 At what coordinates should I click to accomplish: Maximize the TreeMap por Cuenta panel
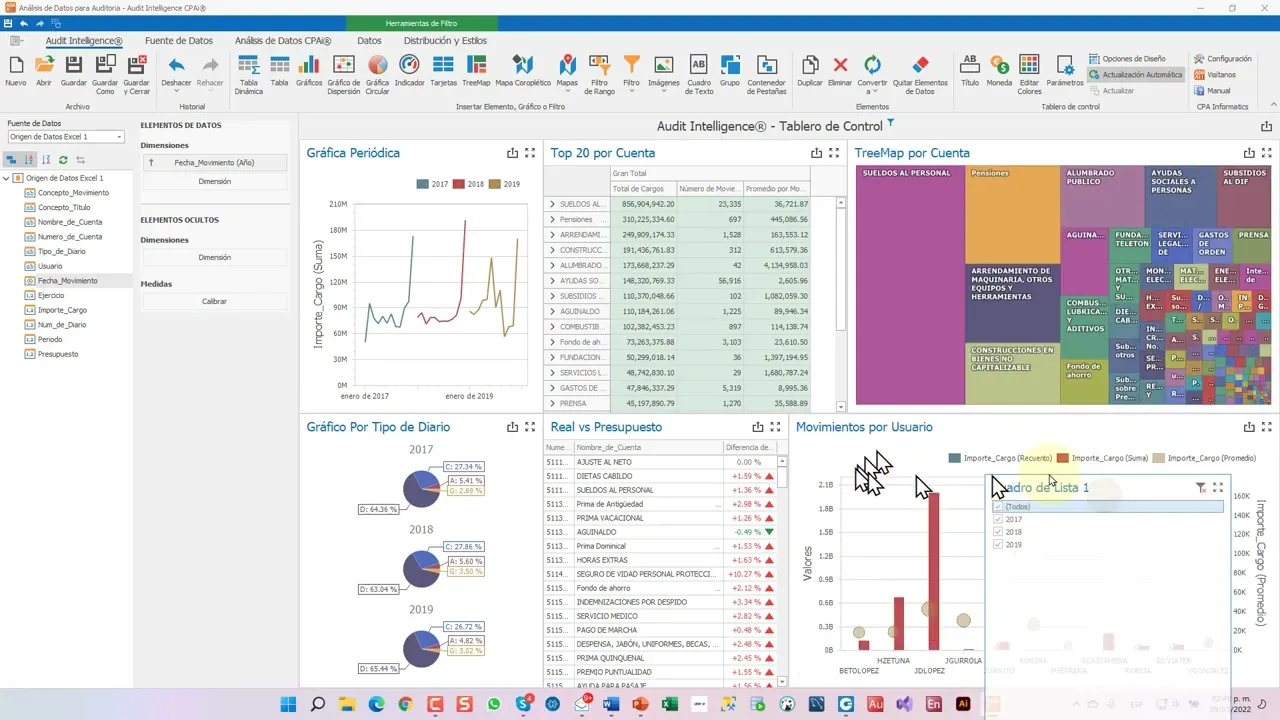1267,153
